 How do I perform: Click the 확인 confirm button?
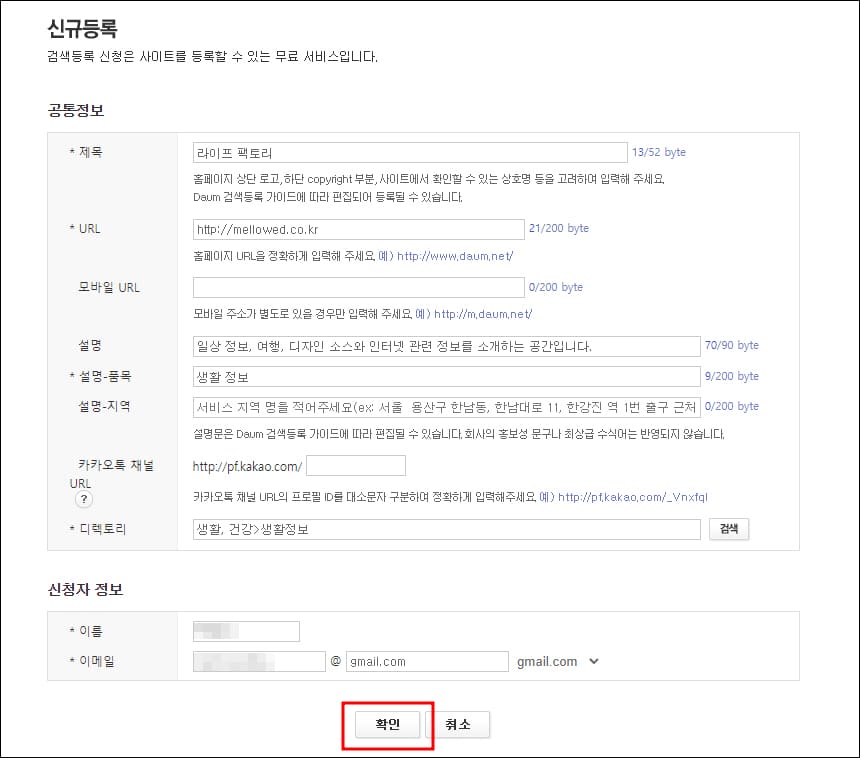[387, 725]
